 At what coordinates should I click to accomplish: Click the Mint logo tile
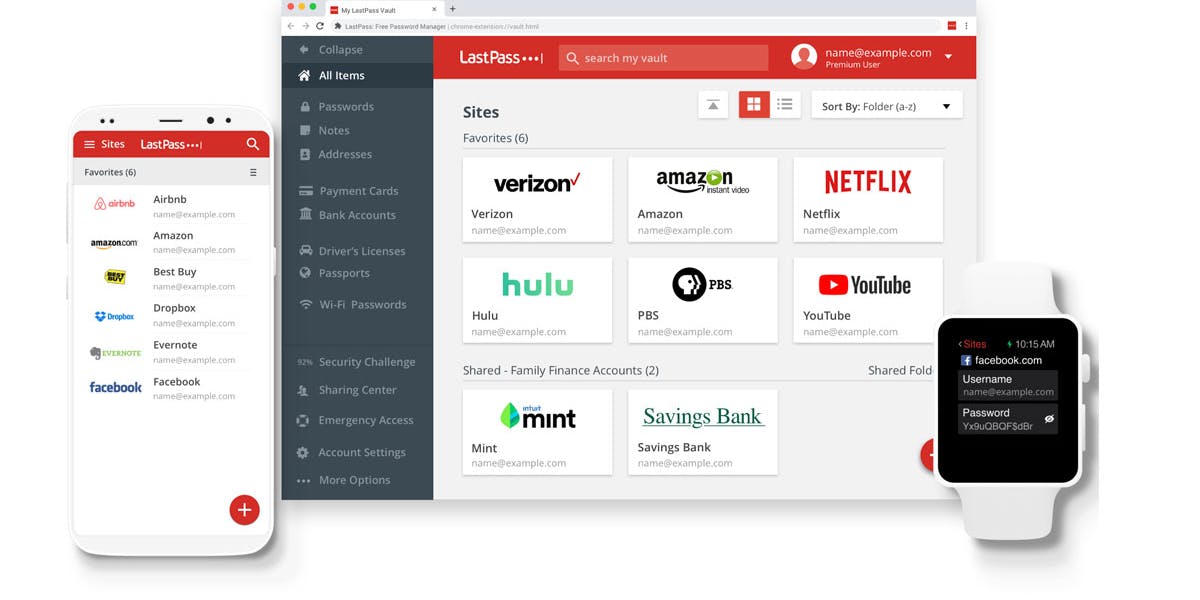click(x=538, y=415)
